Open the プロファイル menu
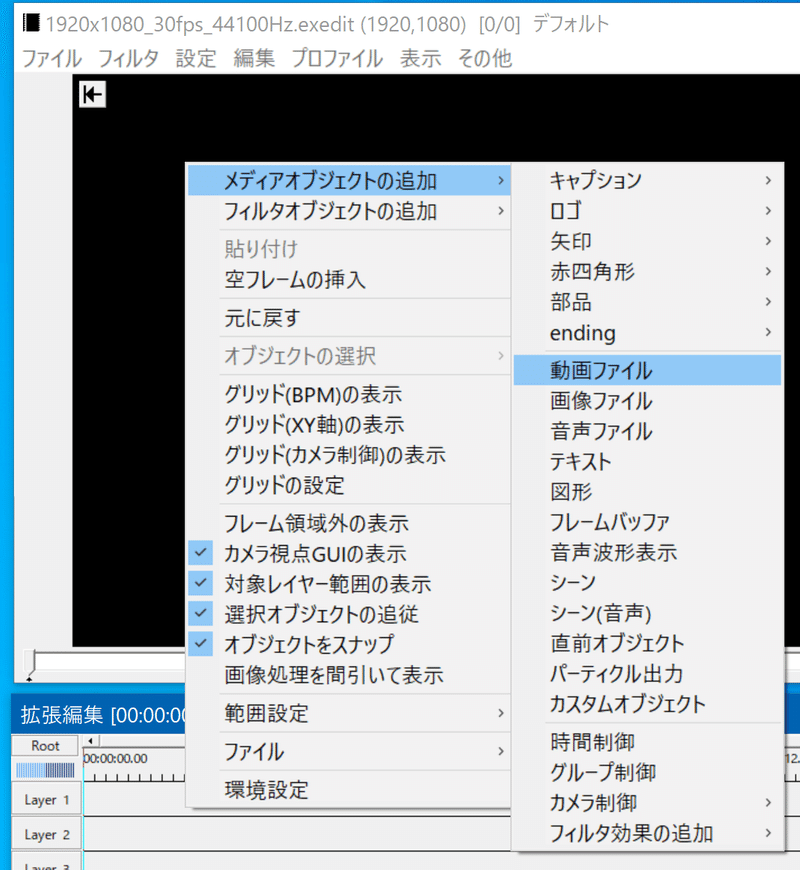The width and height of the screenshot is (800, 870). [x=337, y=58]
